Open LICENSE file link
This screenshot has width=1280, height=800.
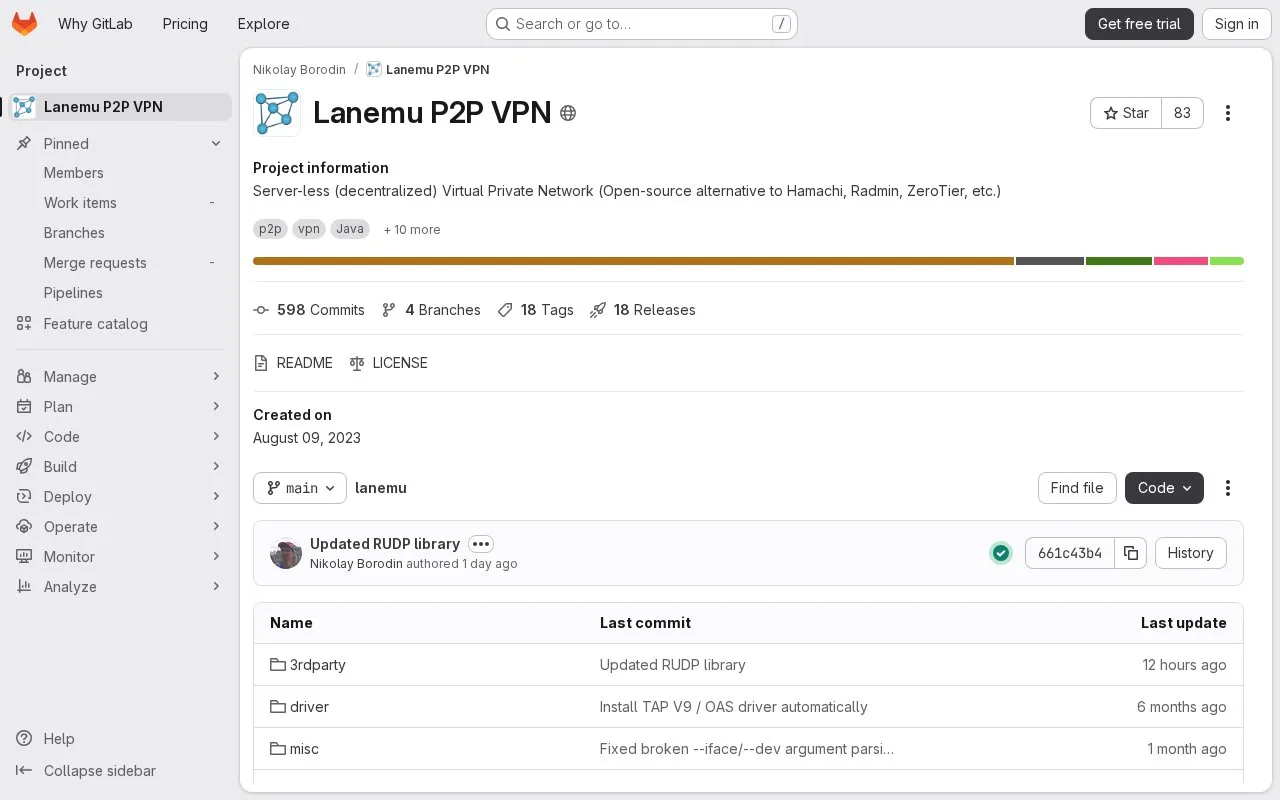click(x=388, y=363)
